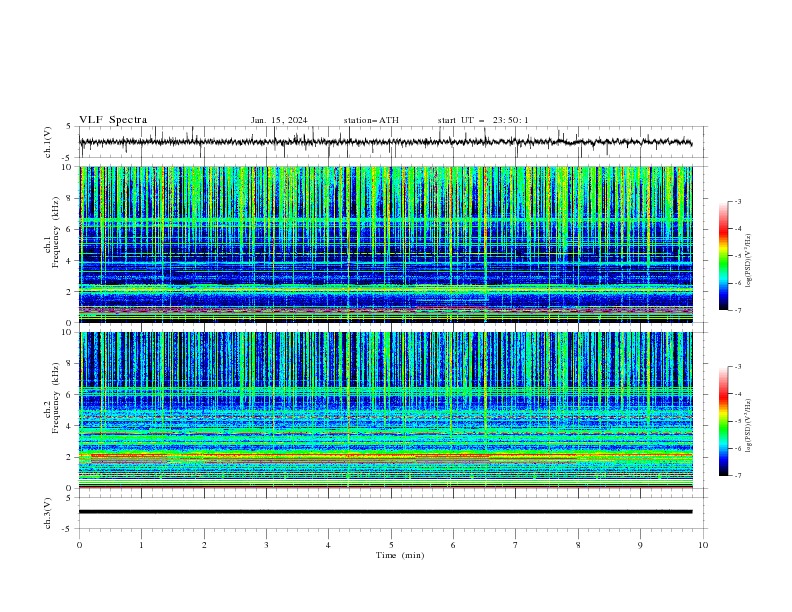The width and height of the screenshot is (792, 612).
Task: Click the "ch.3(V)" axis label
Action: tap(48, 513)
